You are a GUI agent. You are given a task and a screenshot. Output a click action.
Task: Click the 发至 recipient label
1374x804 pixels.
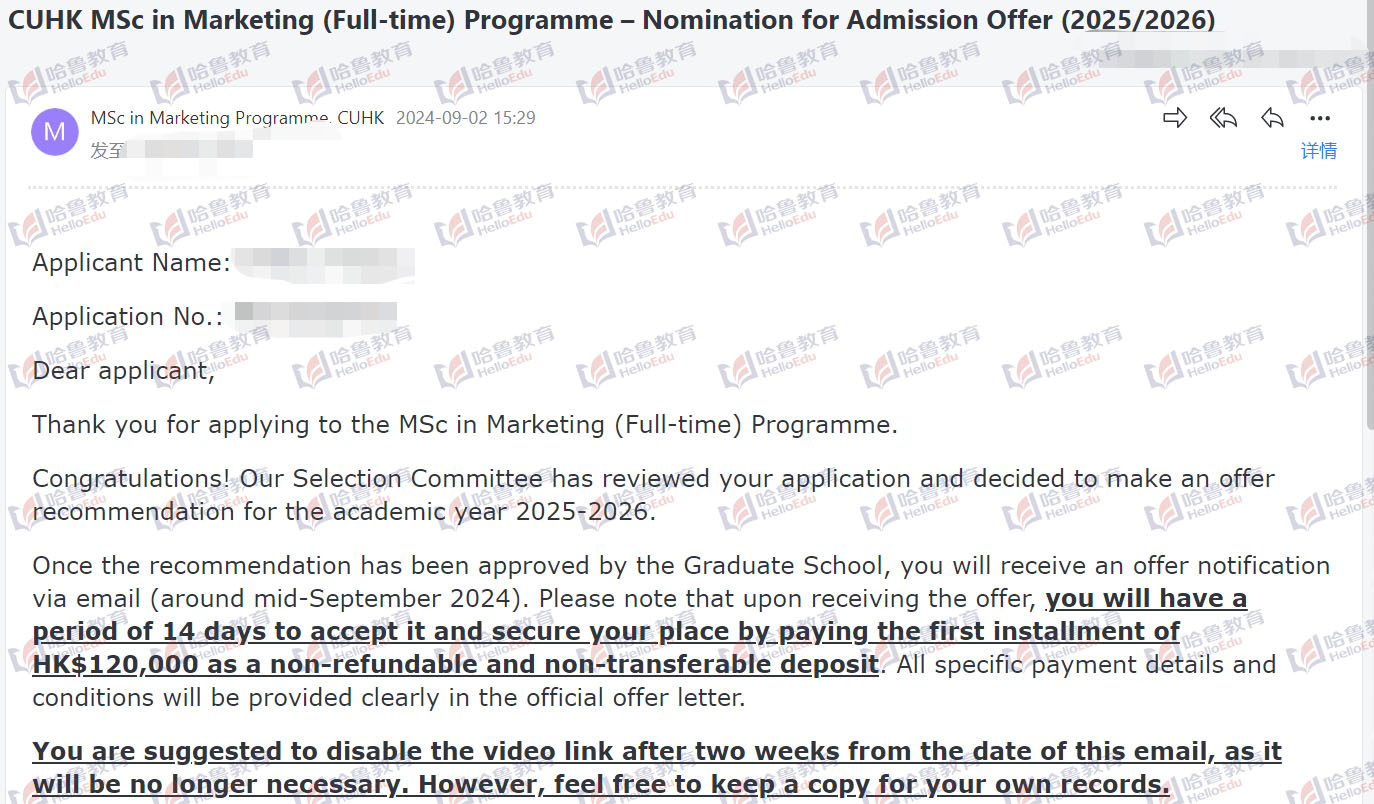point(107,151)
